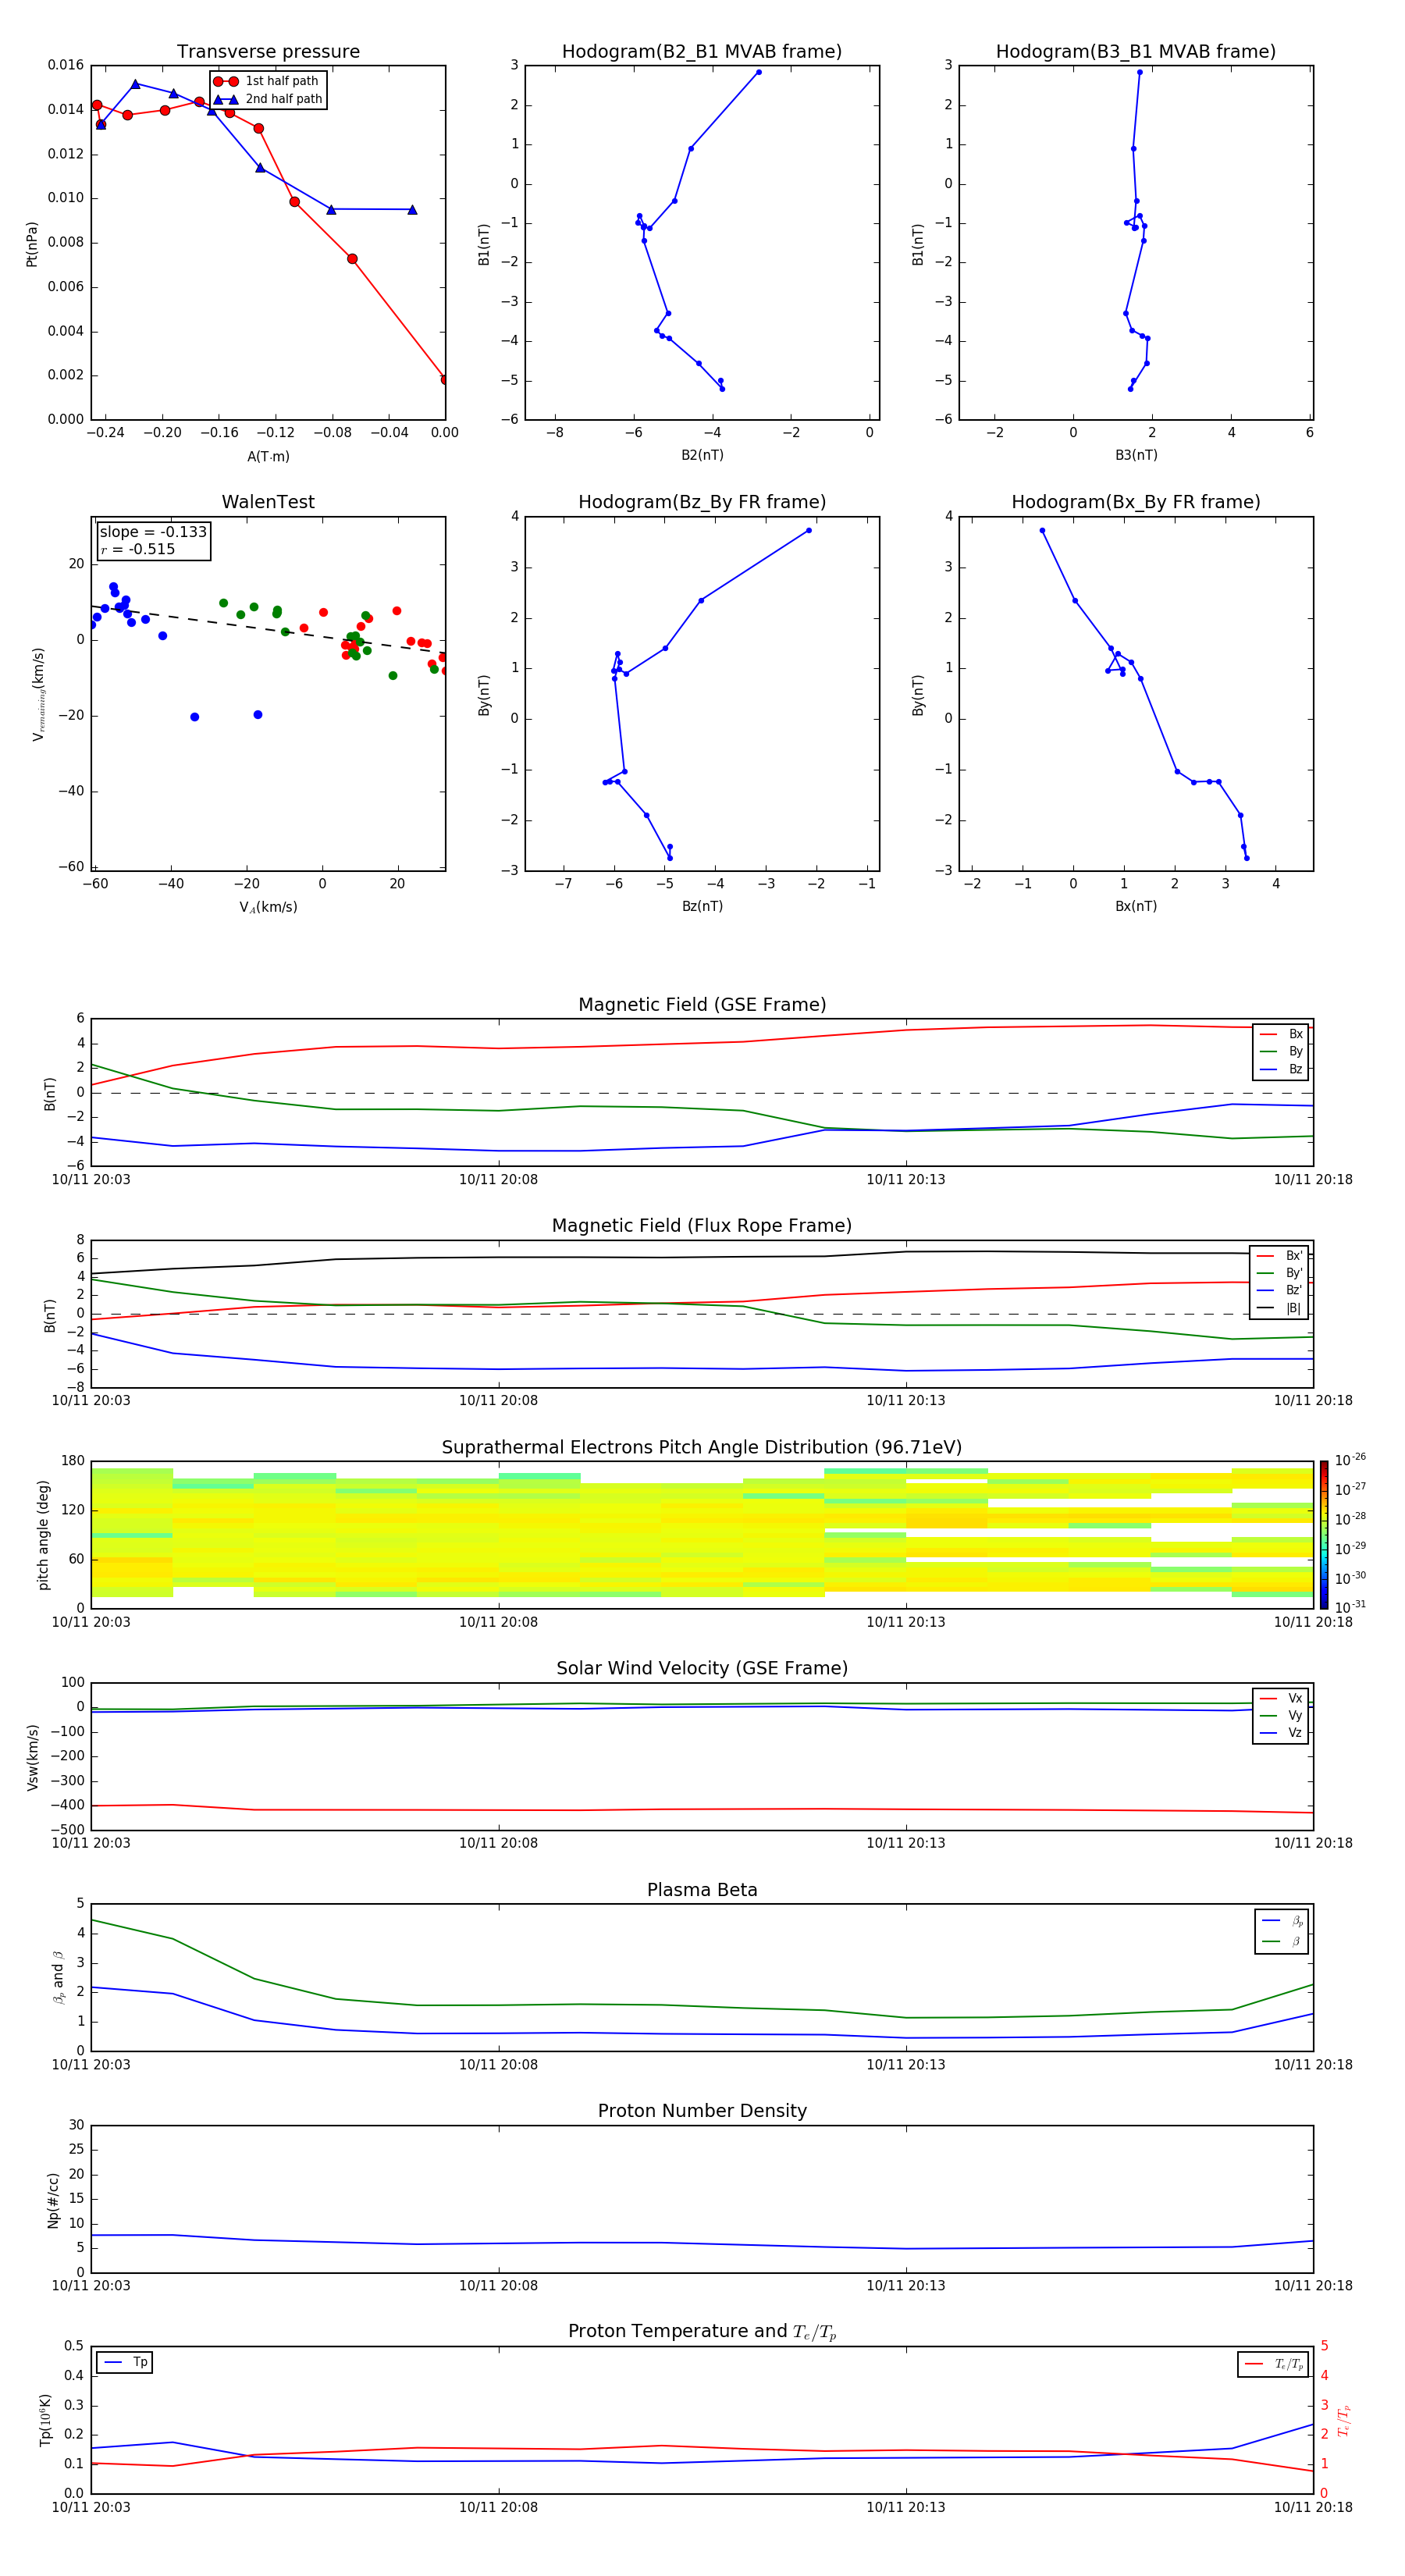Click the 'Pt(nPa)' y-axis label

pyautogui.click(x=31, y=243)
